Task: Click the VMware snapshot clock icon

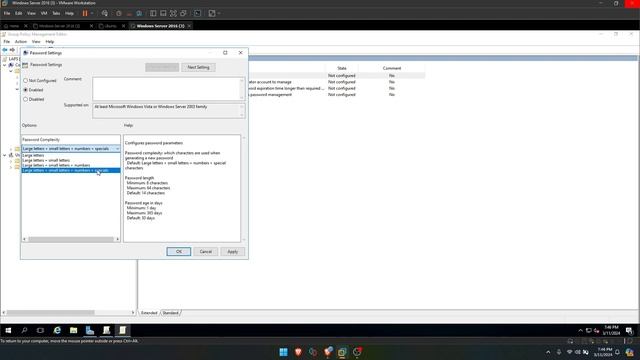Action: (x=119, y=13)
